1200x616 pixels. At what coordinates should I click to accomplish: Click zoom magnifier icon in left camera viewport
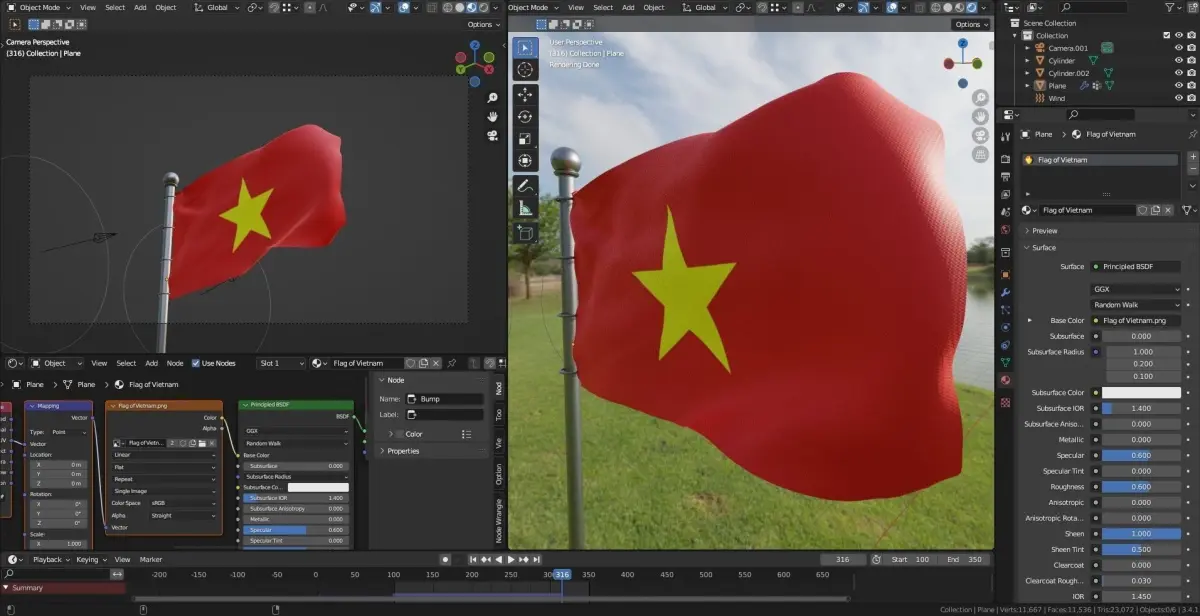pyautogui.click(x=493, y=98)
